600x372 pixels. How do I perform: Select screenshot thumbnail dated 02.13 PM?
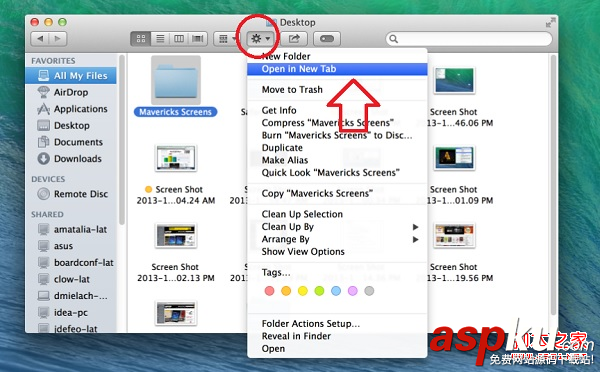[176, 236]
